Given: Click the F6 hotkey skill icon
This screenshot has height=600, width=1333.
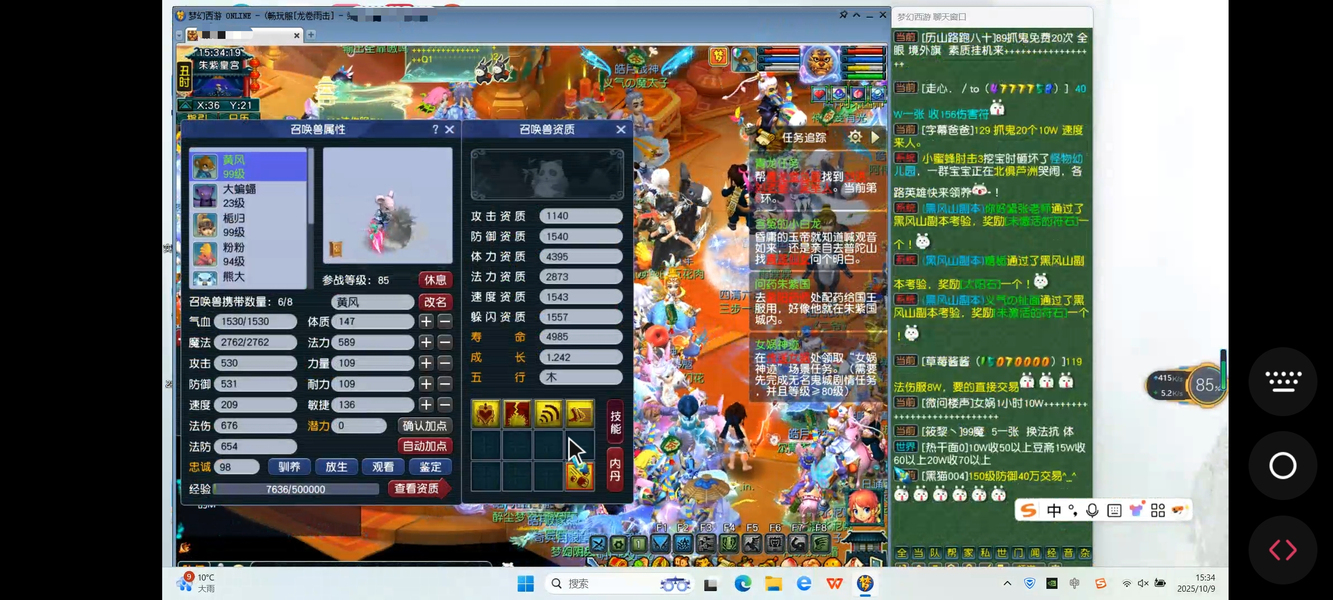Looking at the screenshot, I should point(775,544).
